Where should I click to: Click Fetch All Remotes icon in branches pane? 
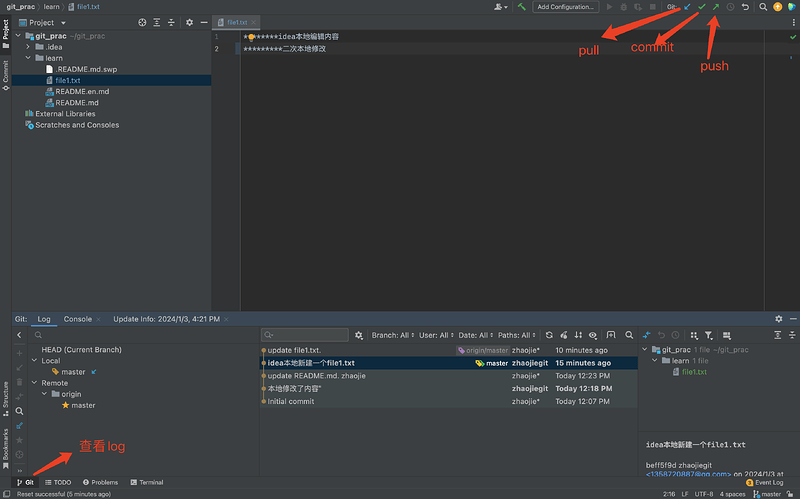tap(19, 425)
